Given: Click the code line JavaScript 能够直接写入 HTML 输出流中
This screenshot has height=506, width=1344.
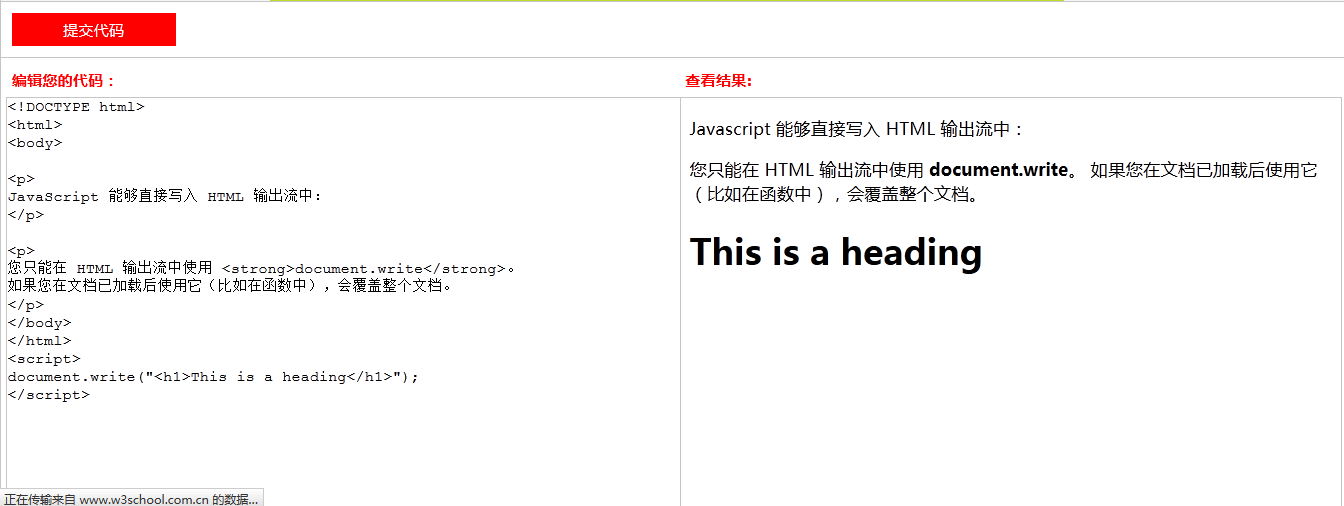Looking at the screenshot, I should [x=165, y=197].
